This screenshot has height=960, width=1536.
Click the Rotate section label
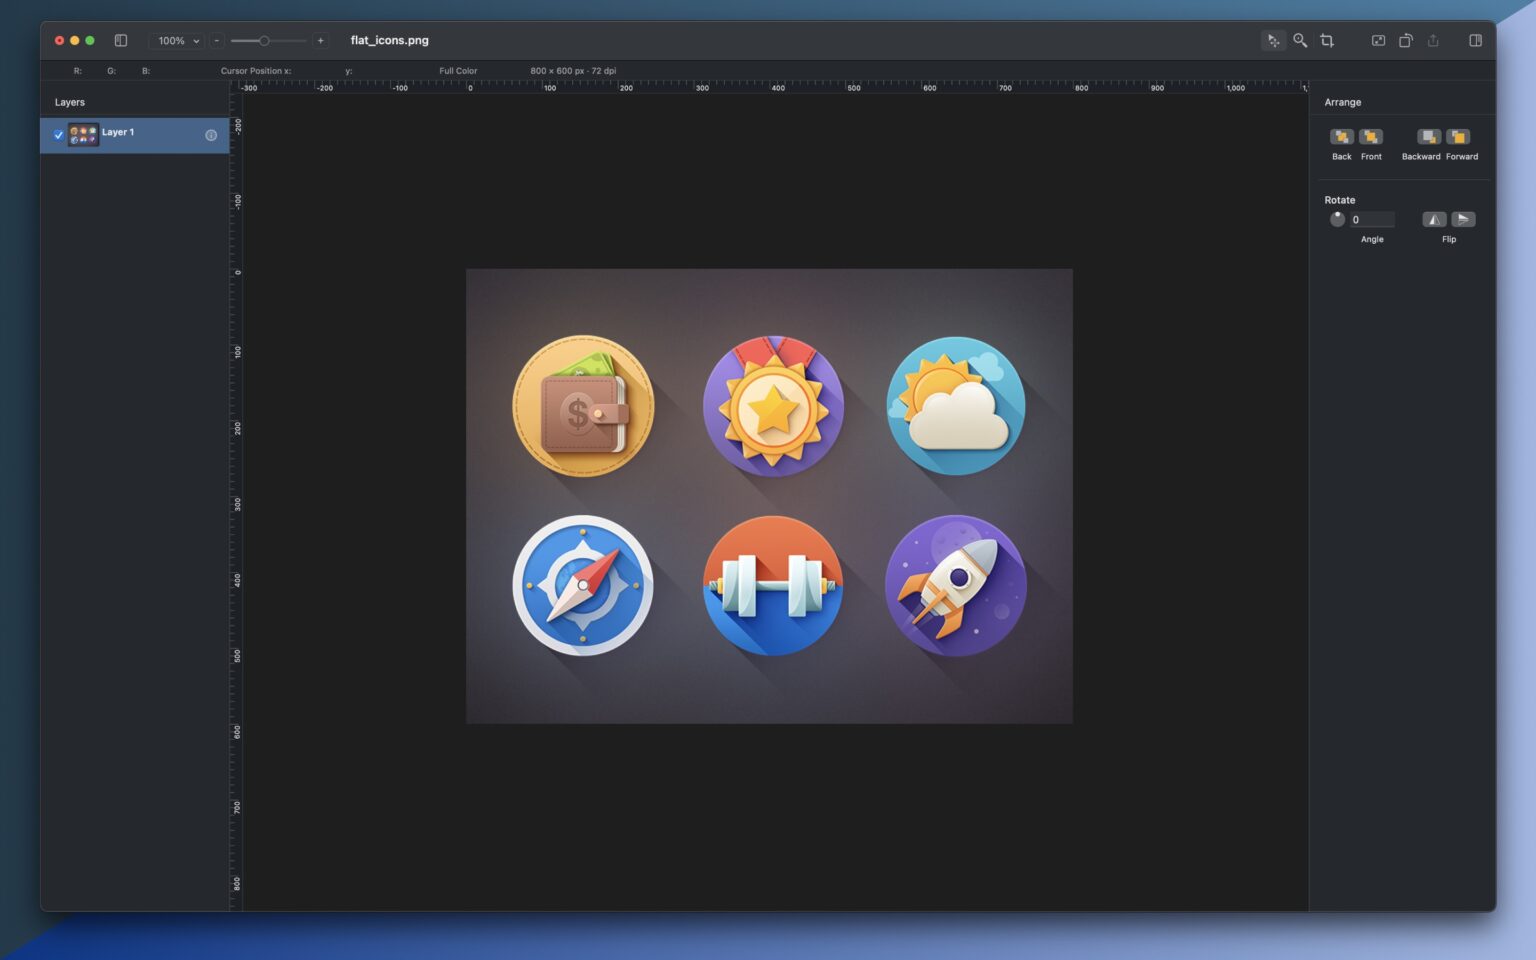click(1340, 200)
